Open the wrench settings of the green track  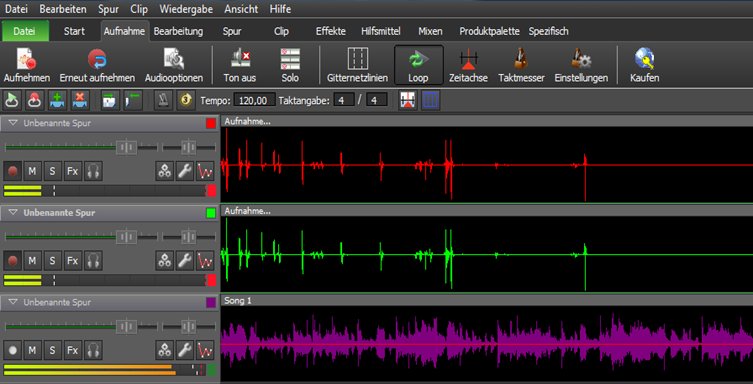coord(185,261)
